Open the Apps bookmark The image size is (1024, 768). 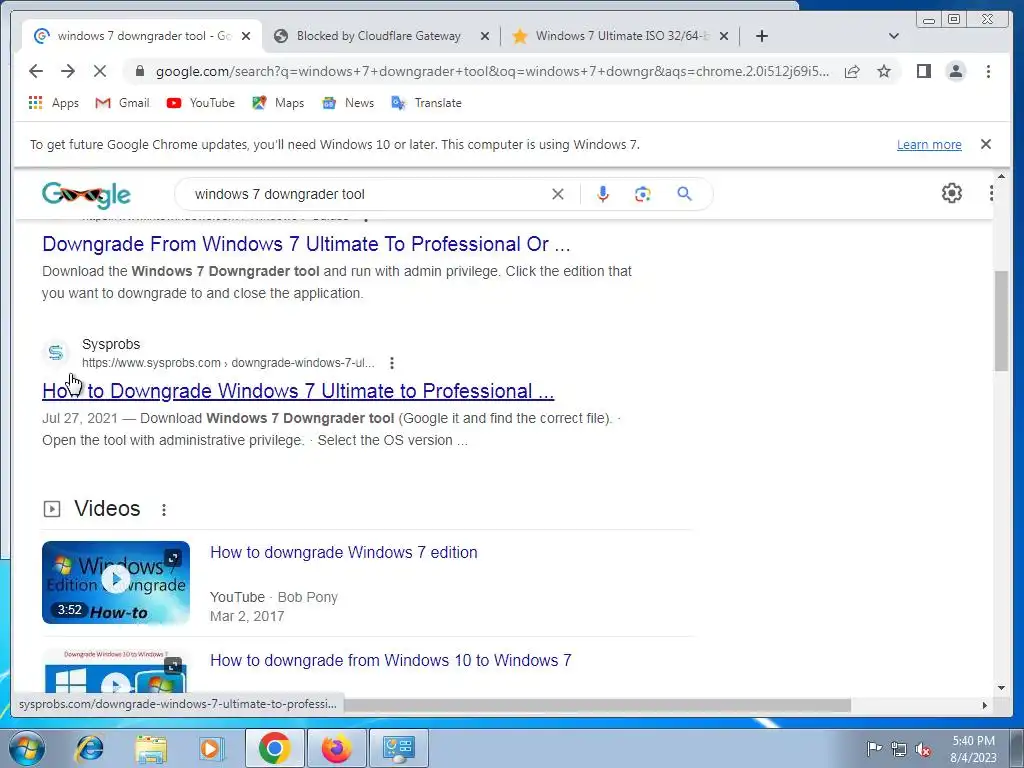tap(54, 103)
